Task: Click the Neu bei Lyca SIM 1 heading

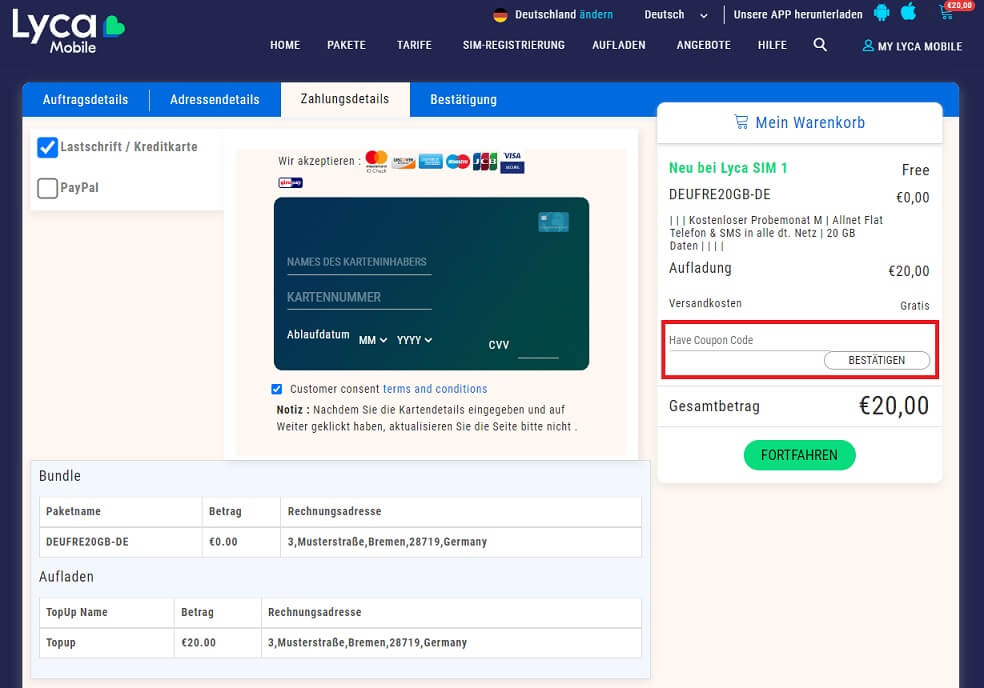Action: pos(728,168)
